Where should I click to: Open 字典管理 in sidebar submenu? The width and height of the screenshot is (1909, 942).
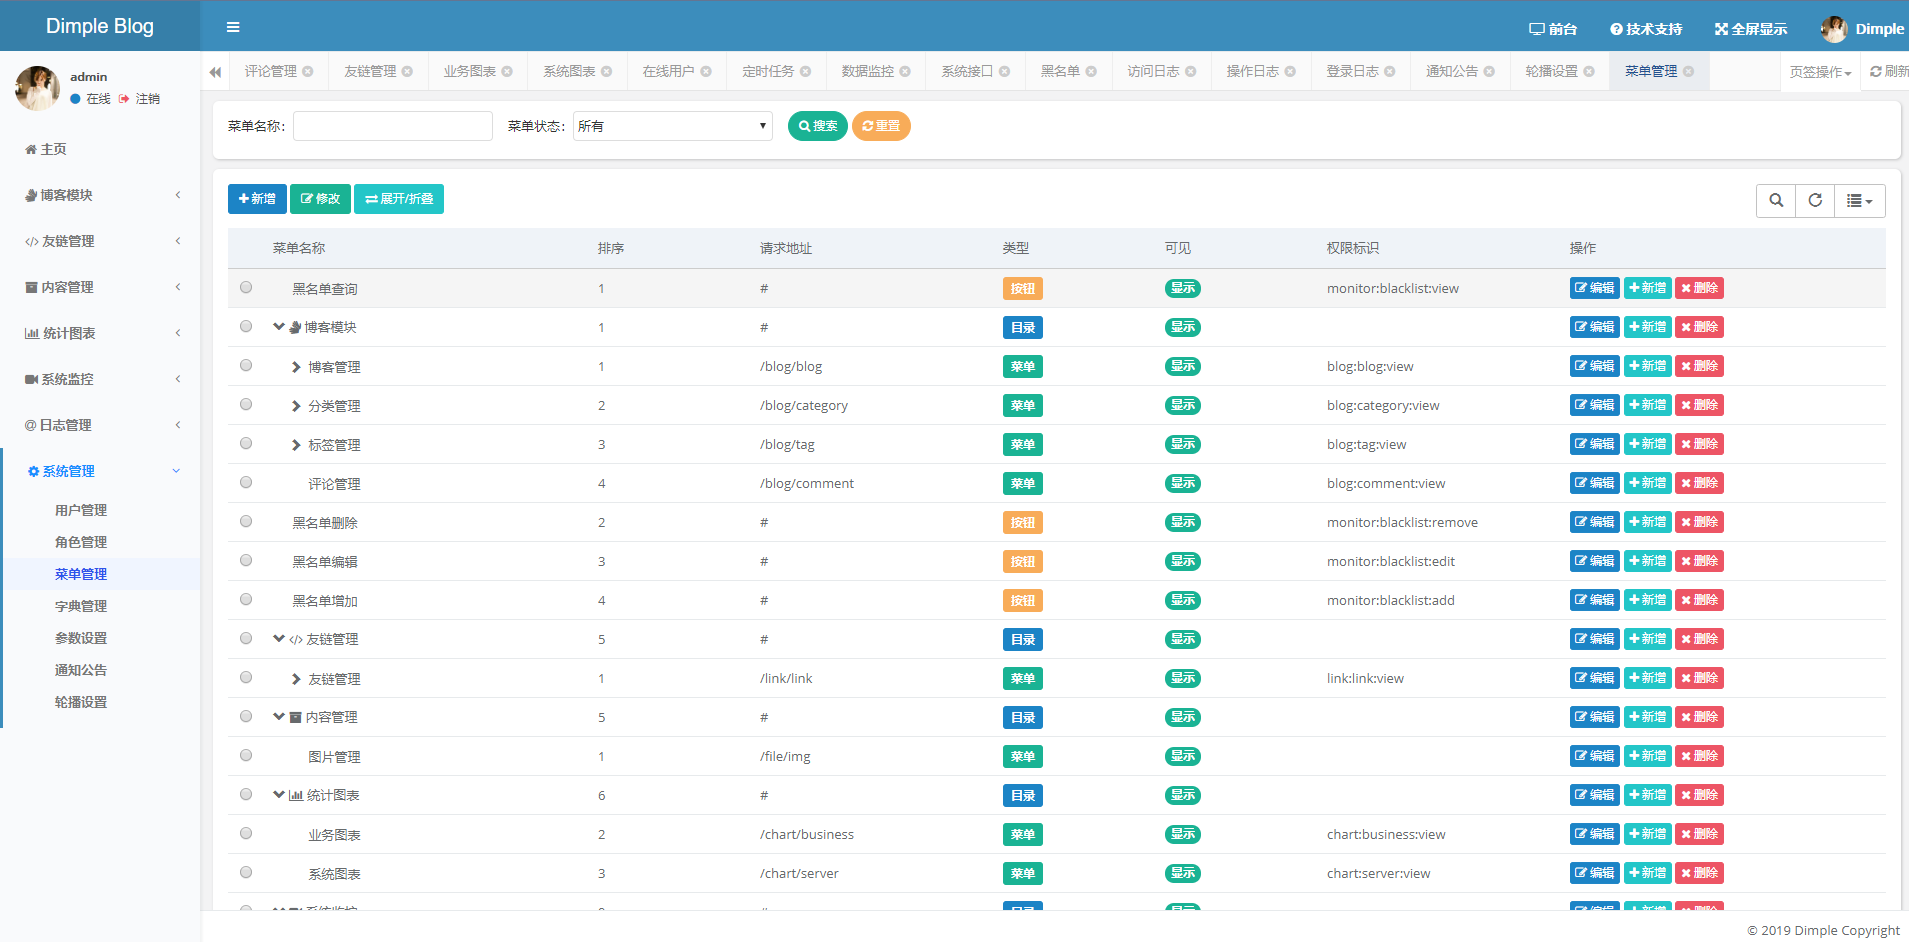pyautogui.click(x=81, y=606)
